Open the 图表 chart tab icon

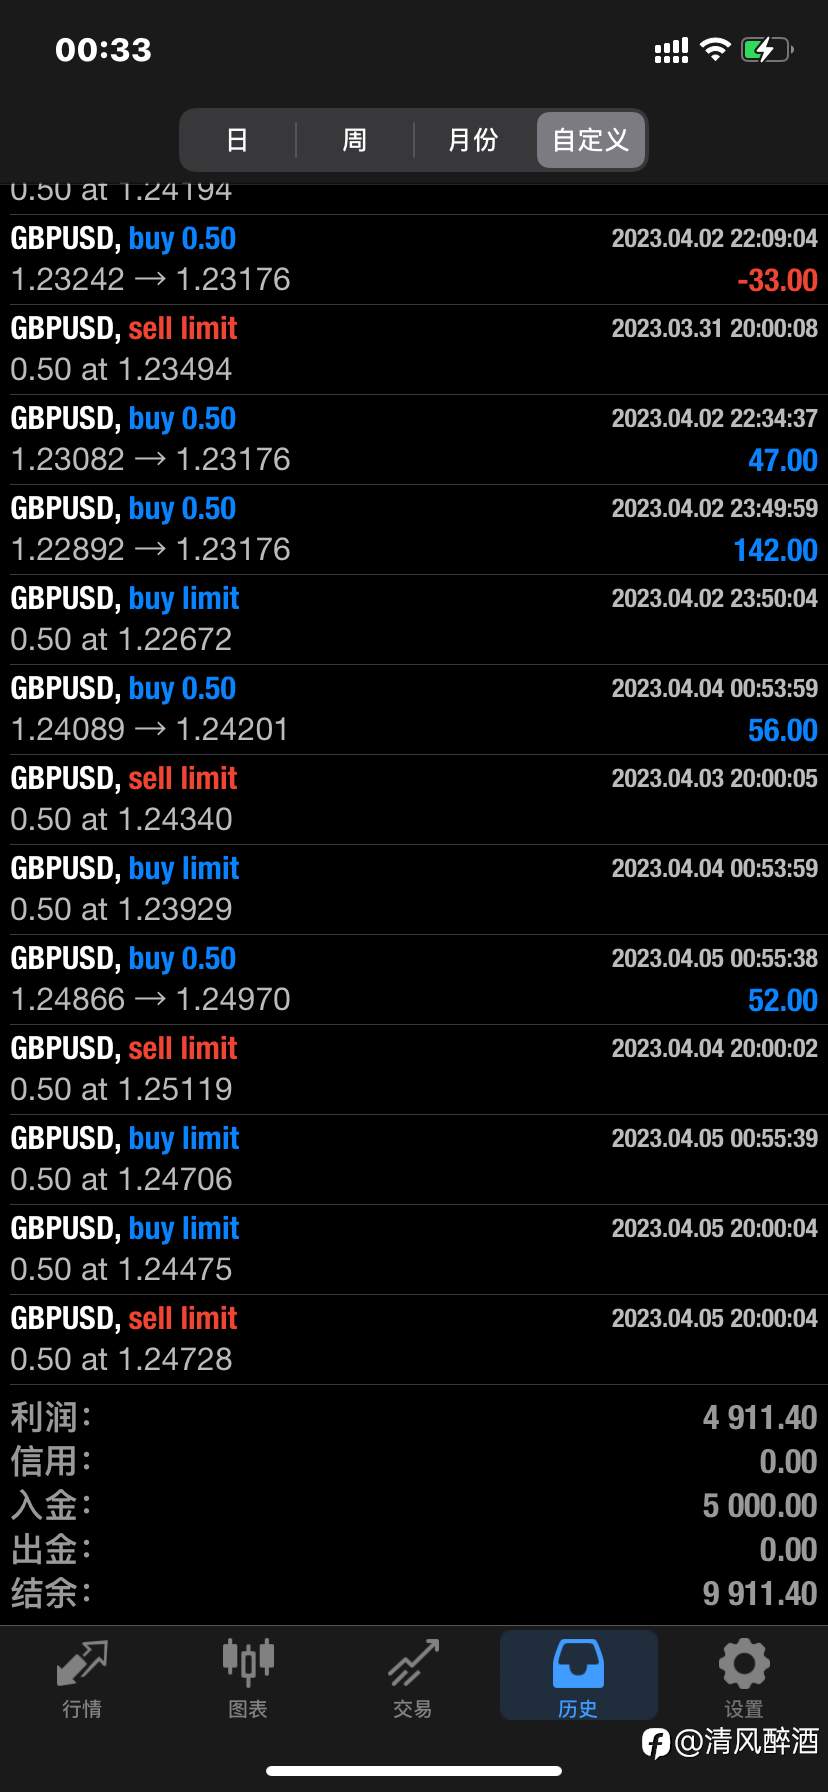pos(247,1661)
